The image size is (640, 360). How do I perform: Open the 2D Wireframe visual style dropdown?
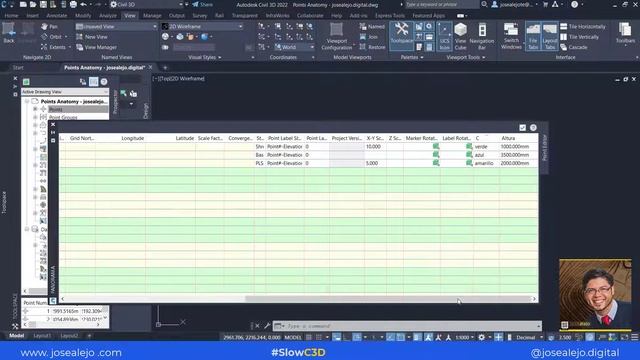pos(203,27)
